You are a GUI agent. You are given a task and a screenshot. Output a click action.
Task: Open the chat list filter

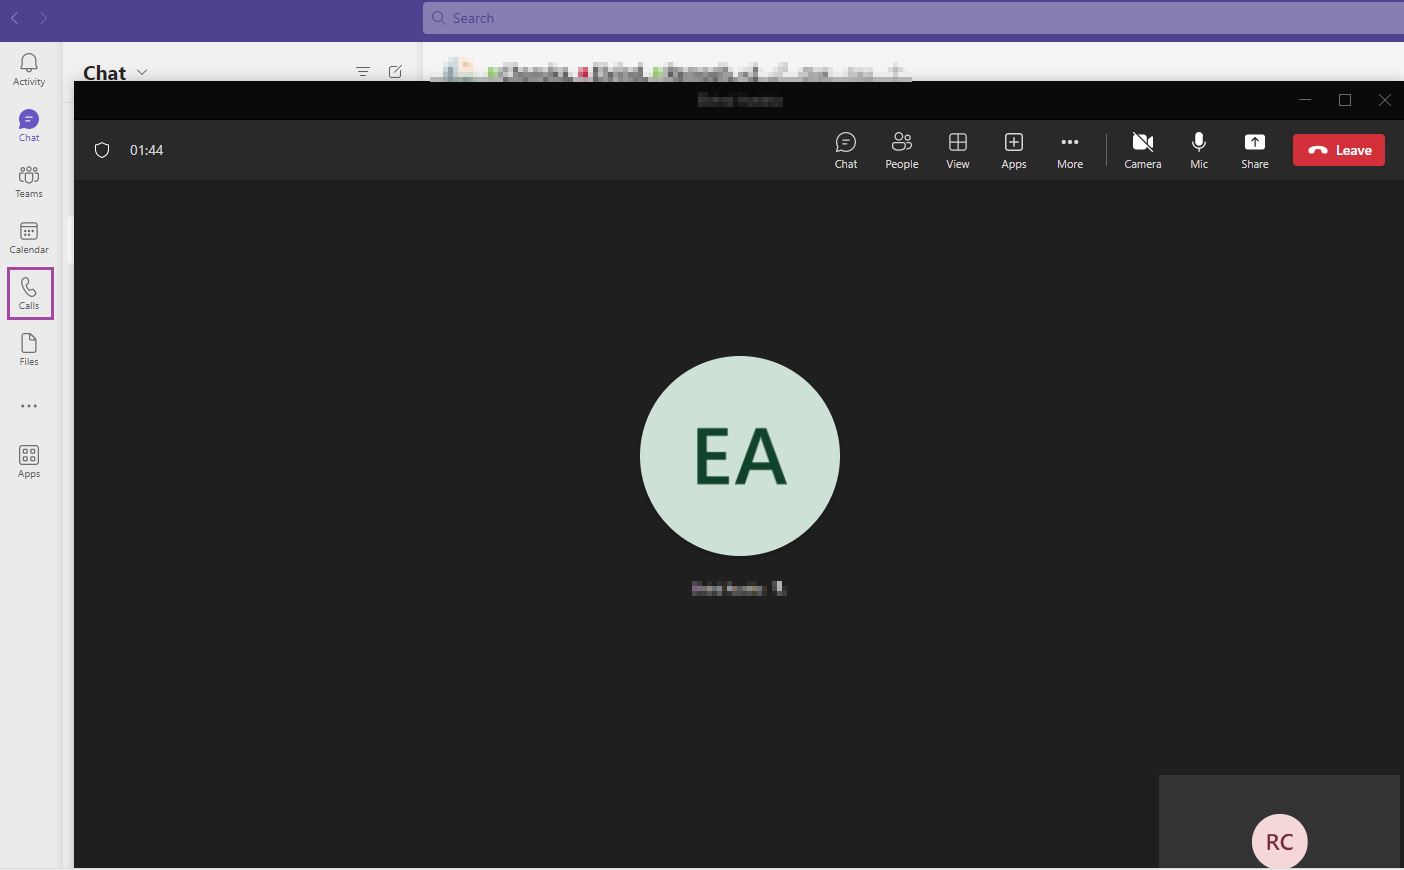point(363,72)
